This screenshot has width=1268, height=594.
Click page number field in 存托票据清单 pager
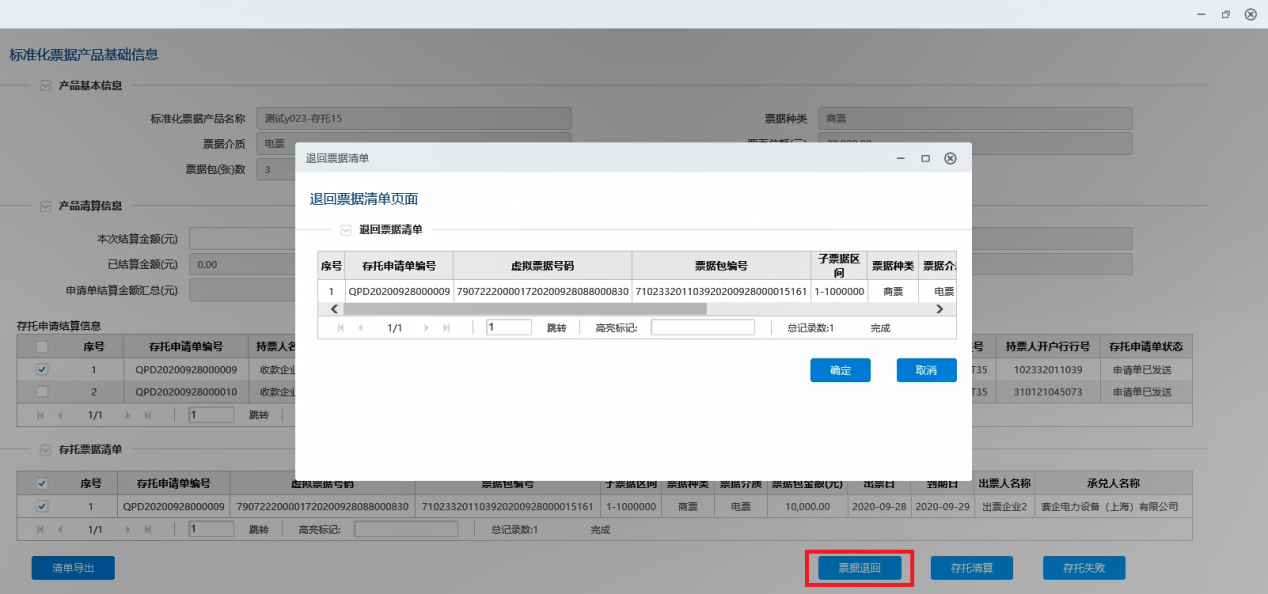click(x=211, y=530)
